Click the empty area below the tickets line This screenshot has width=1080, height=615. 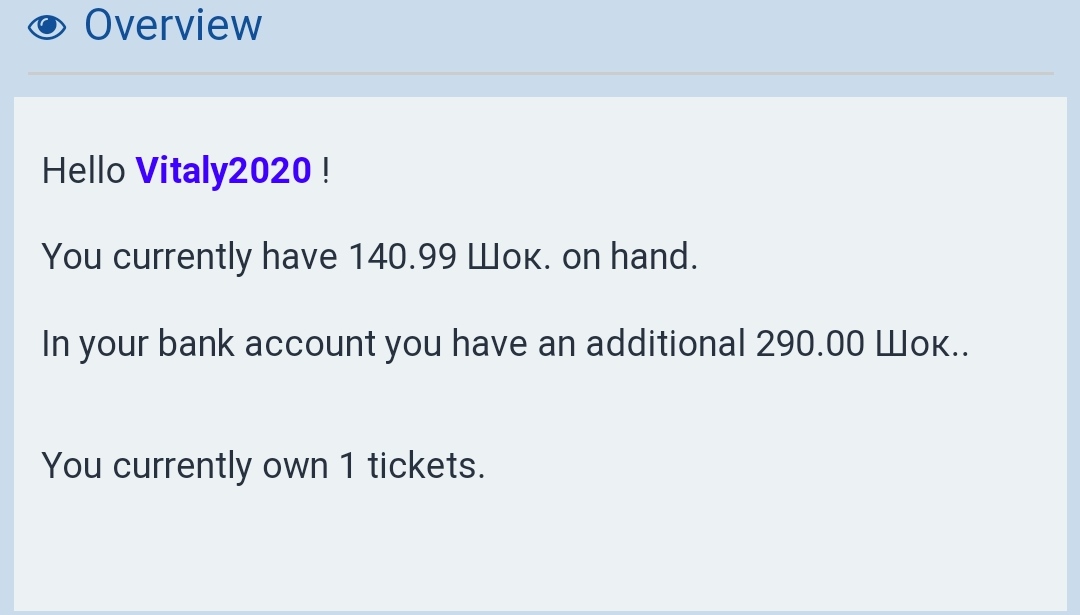click(x=540, y=550)
